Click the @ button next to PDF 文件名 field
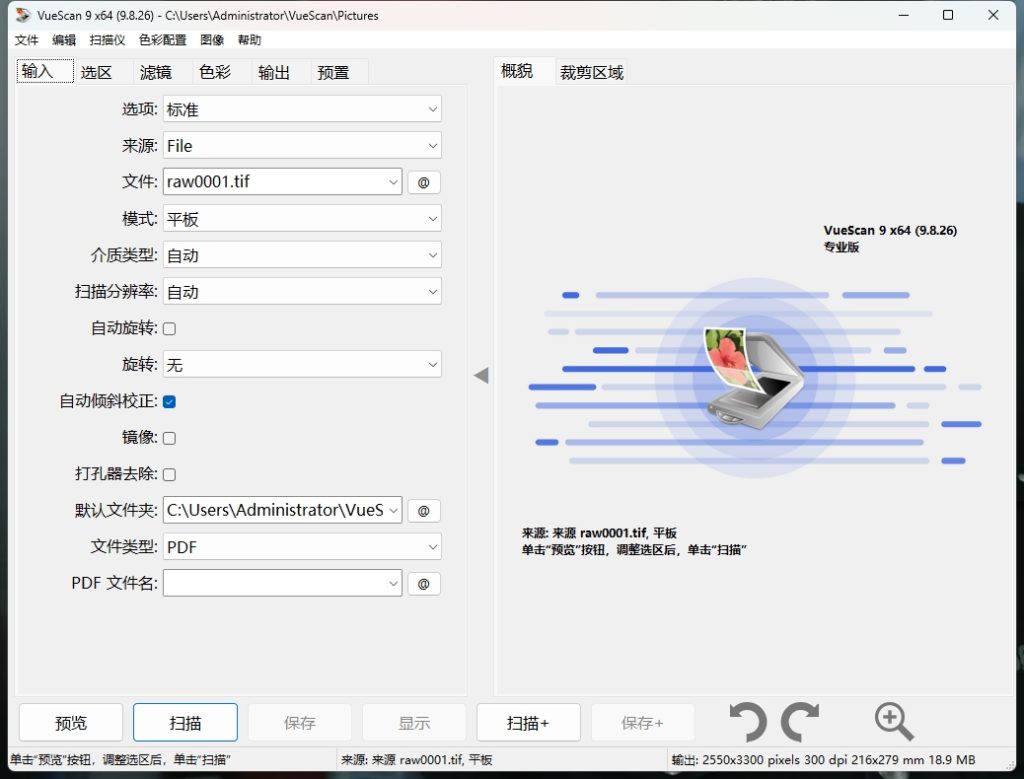The height and width of the screenshot is (779, 1024). click(424, 584)
